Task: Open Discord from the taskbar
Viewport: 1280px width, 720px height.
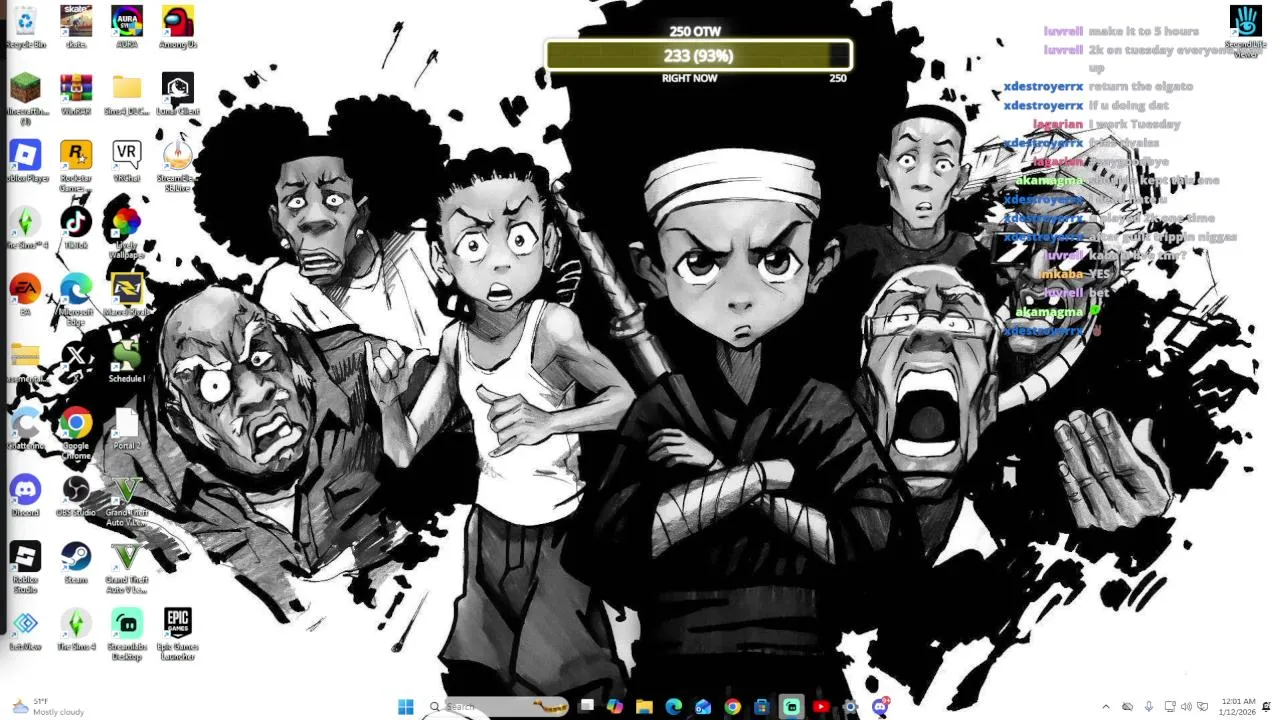Action: [880, 707]
